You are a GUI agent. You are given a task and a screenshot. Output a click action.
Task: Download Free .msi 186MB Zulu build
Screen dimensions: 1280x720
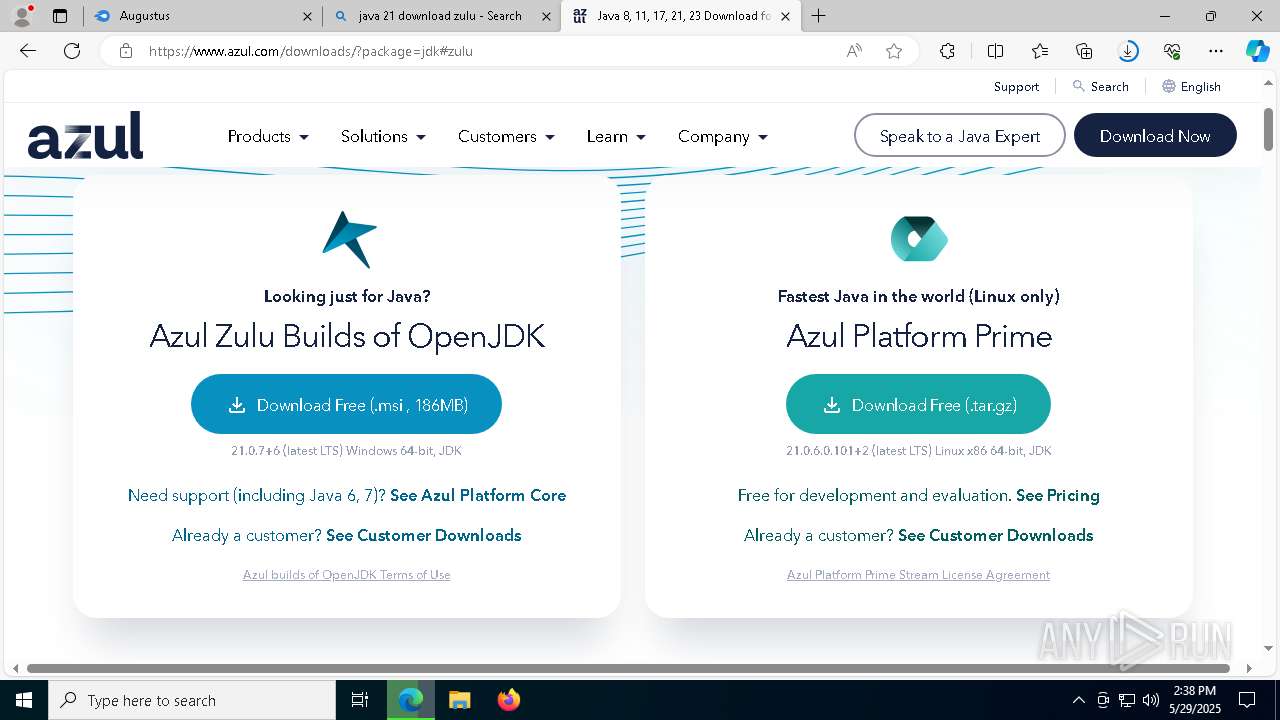click(346, 404)
